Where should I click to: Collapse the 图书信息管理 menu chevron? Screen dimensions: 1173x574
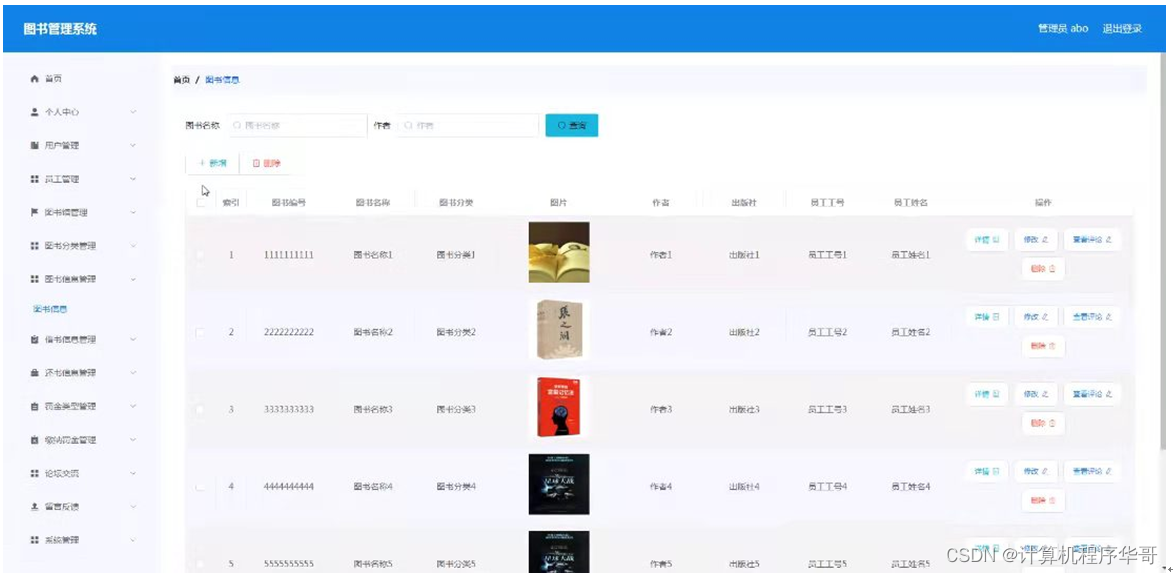click(133, 279)
